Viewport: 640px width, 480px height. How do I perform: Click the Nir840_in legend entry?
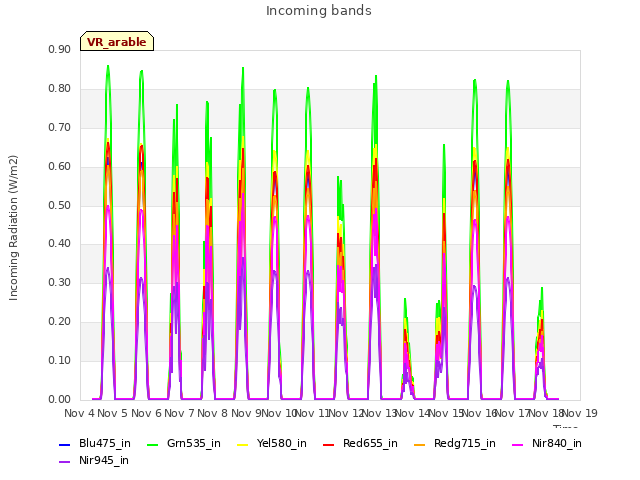tap(547, 443)
